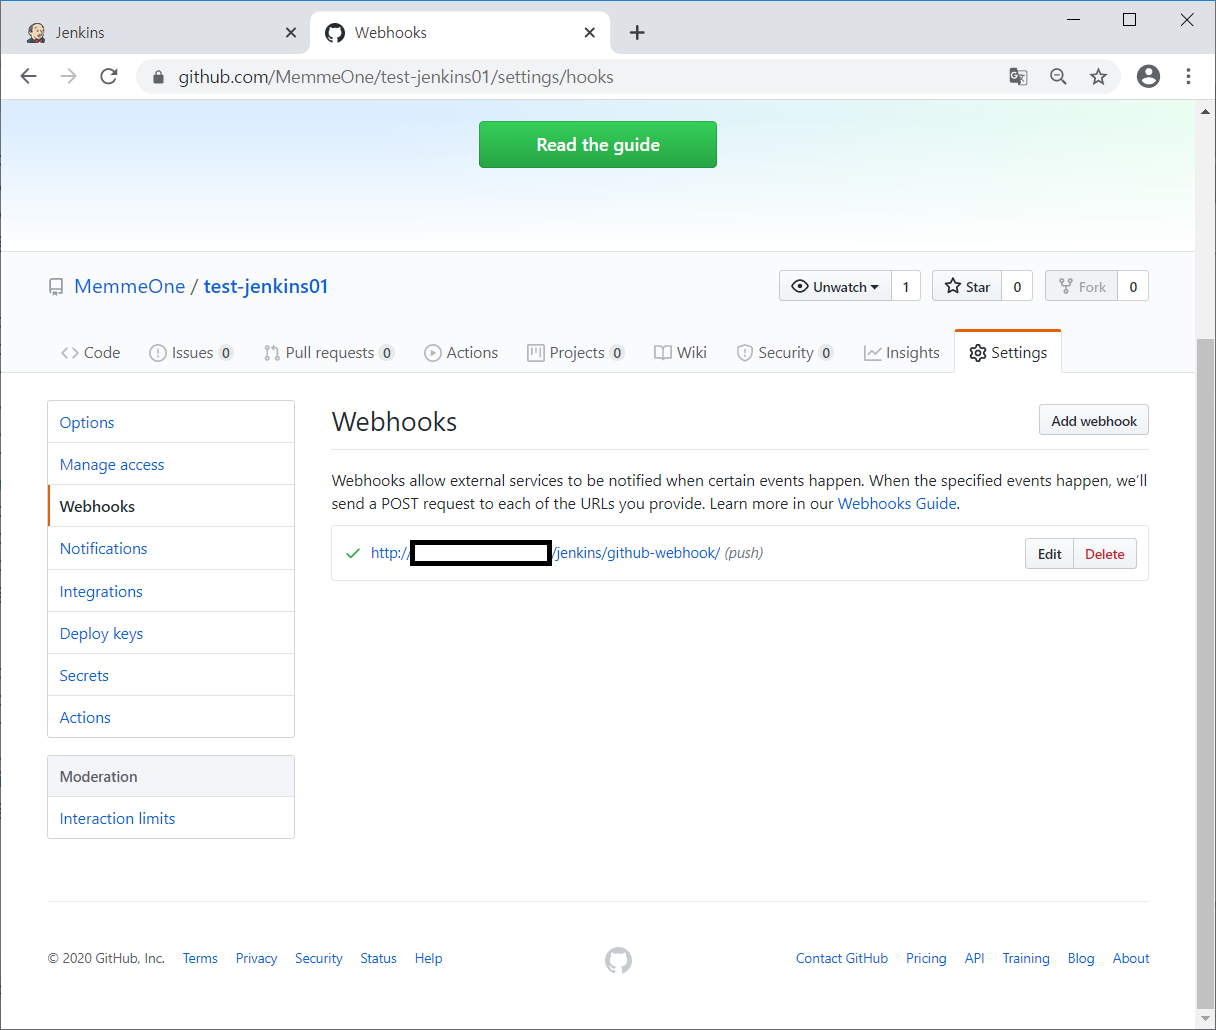Open the API footer link
The height and width of the screenshot is (1030, 1216).
pyautogui.click(x=975, y=958)
